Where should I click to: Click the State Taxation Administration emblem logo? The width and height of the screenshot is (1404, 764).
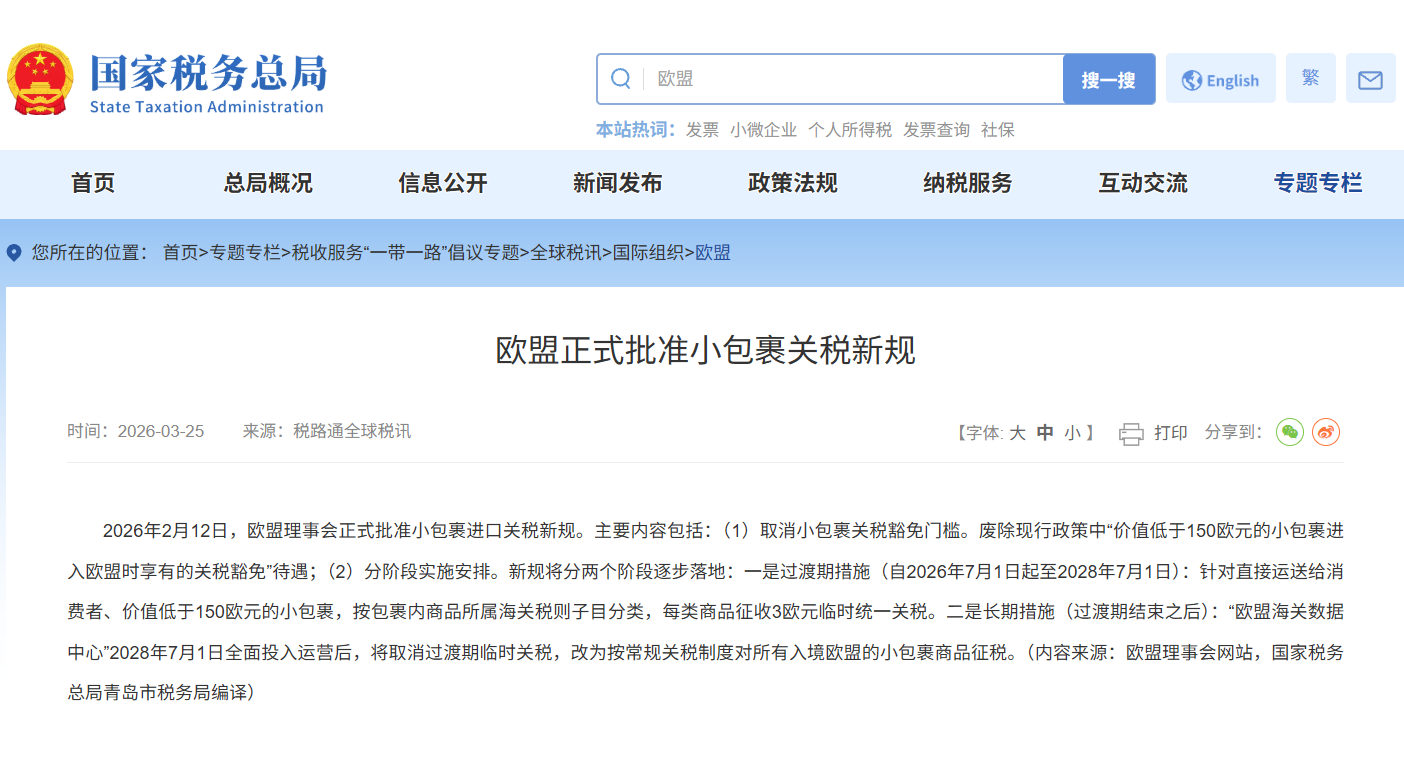40,80
